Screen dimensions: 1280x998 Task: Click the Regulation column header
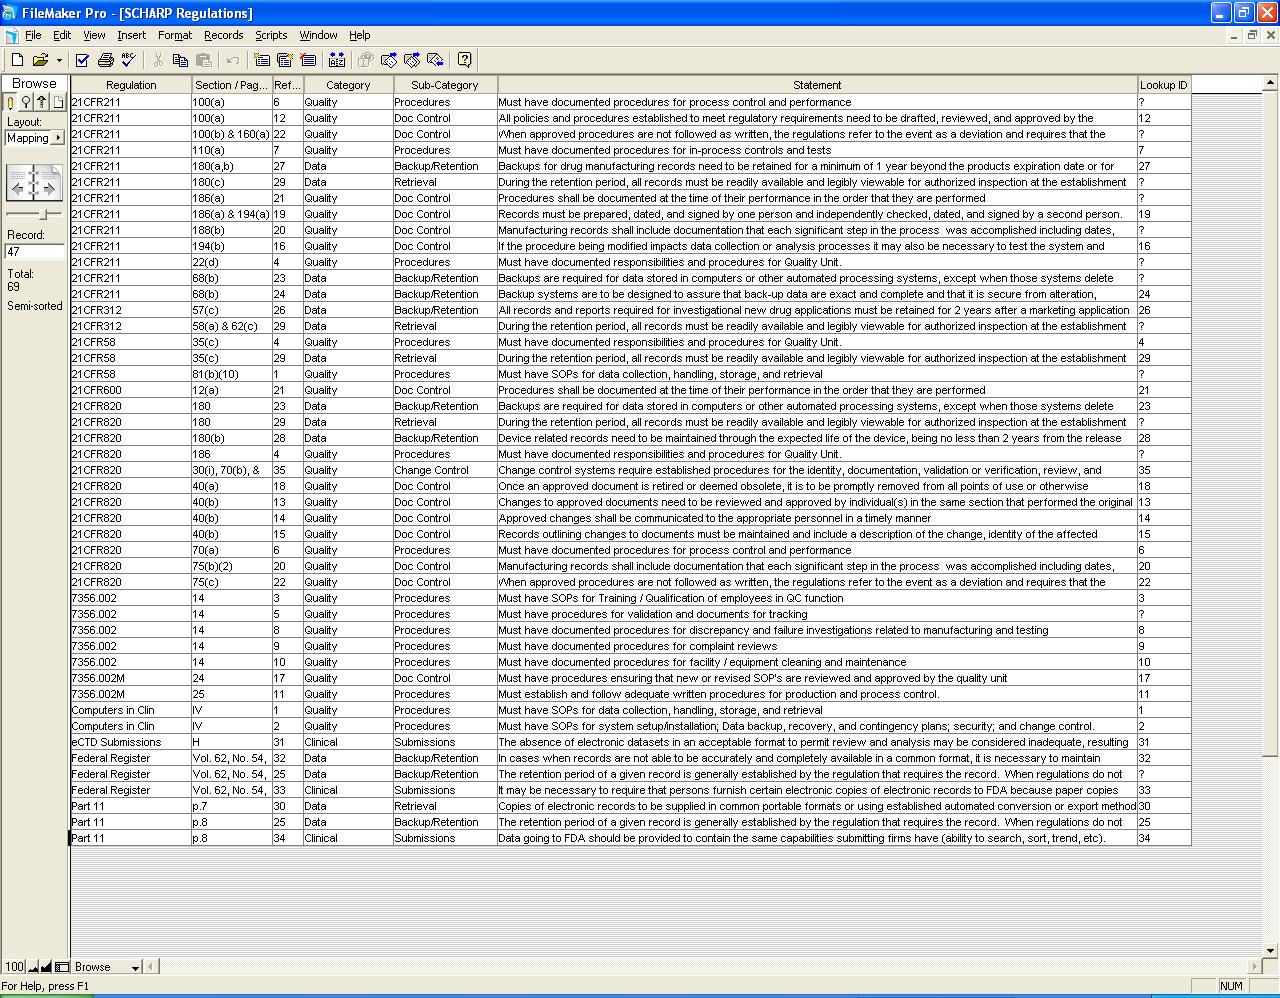pos(131,85)
